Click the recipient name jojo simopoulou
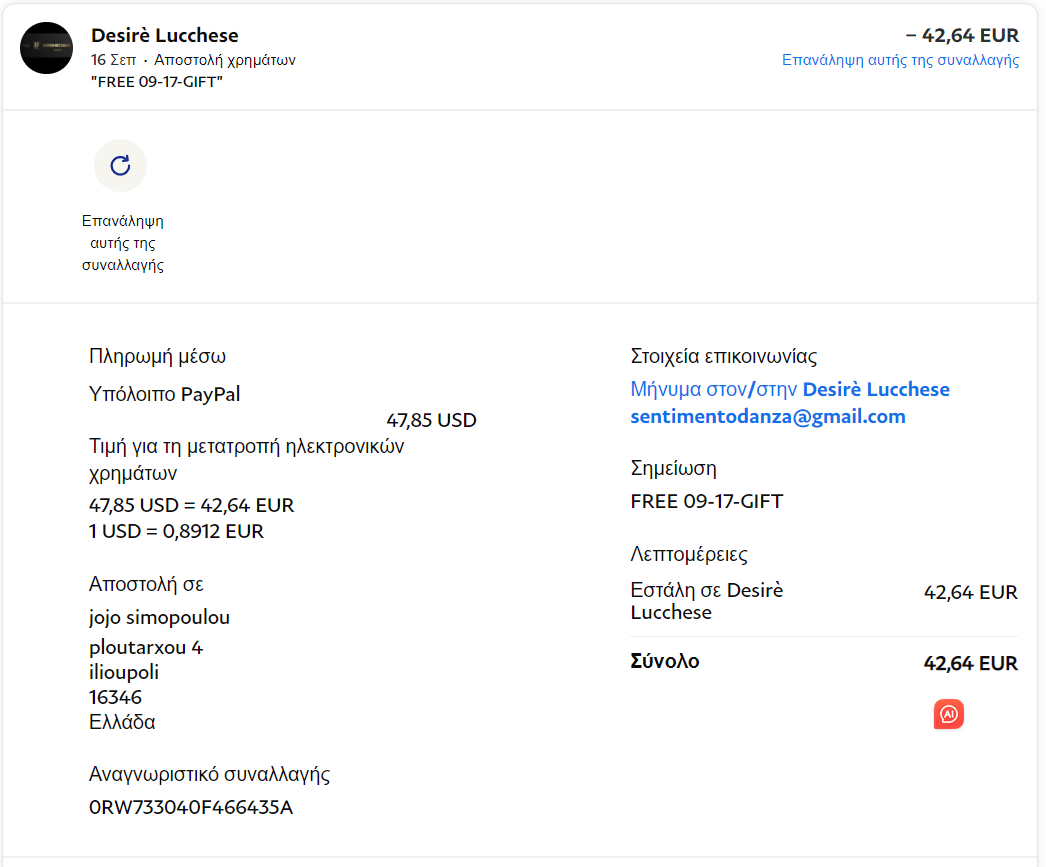 coord(159,617)
